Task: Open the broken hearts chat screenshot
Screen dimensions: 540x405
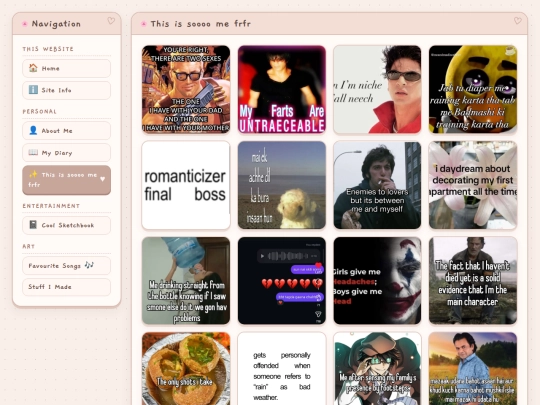Action: (282, 280)
